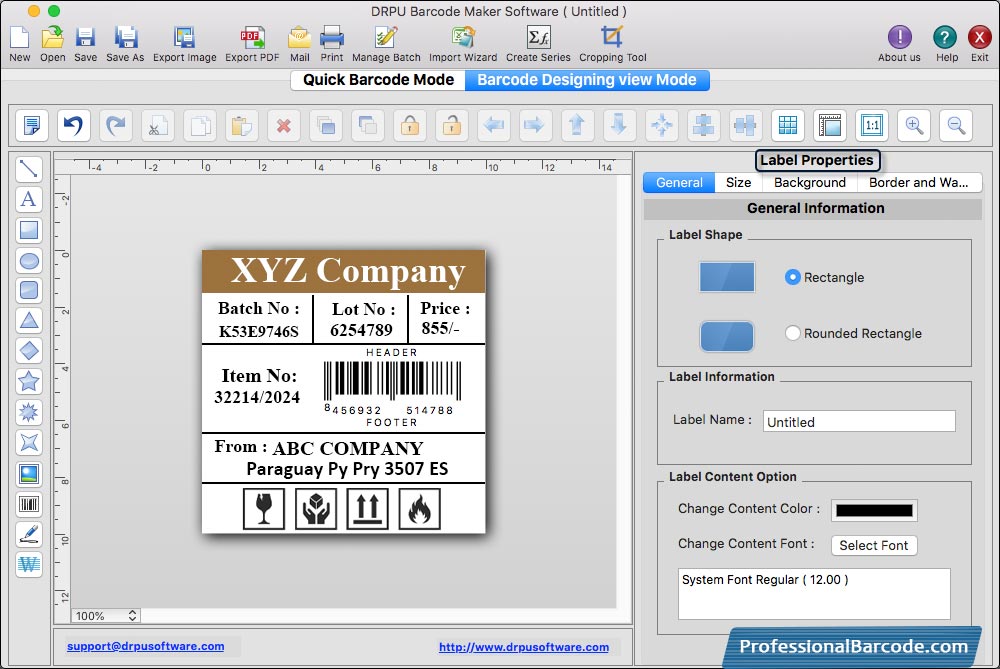This screenshot has height=669, width=1000.
Task: Click the rectangle shape preview thumbnail
Action: (x=727, y=277)
